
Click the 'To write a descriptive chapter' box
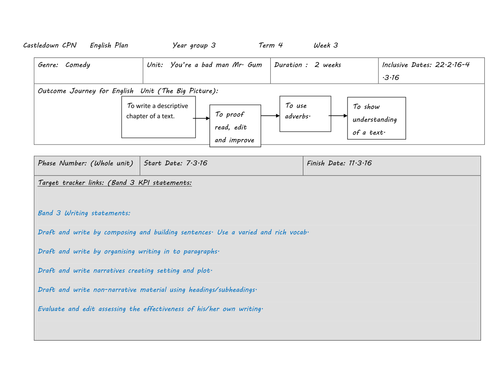click(158, 117)
